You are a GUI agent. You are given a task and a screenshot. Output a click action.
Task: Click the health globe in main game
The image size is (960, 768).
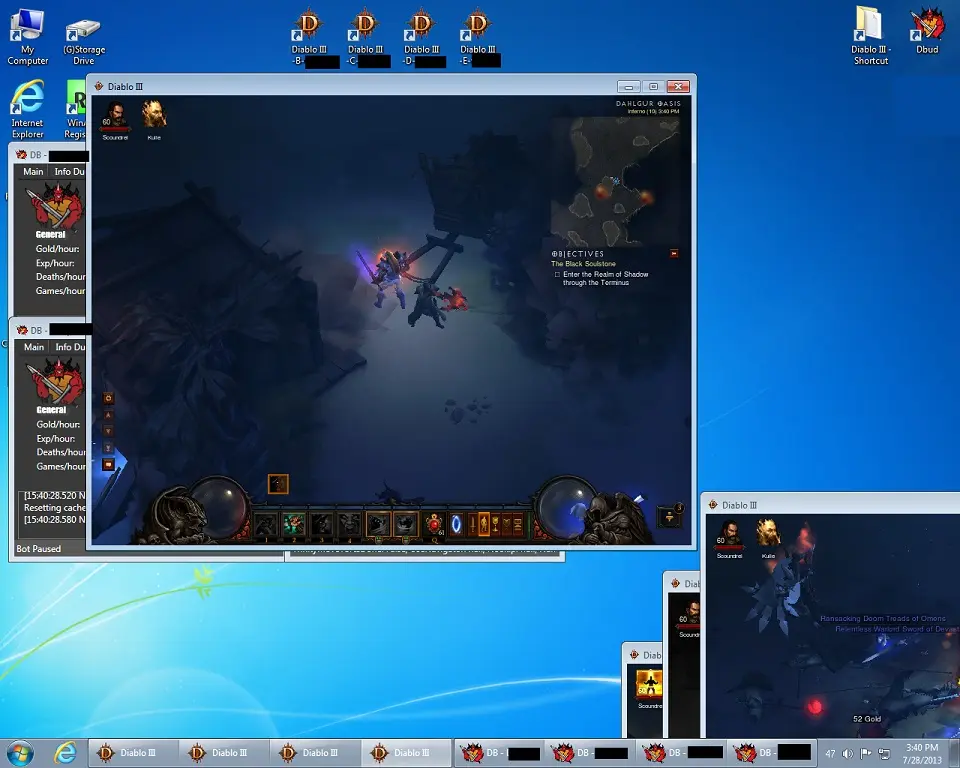point(220,507)
